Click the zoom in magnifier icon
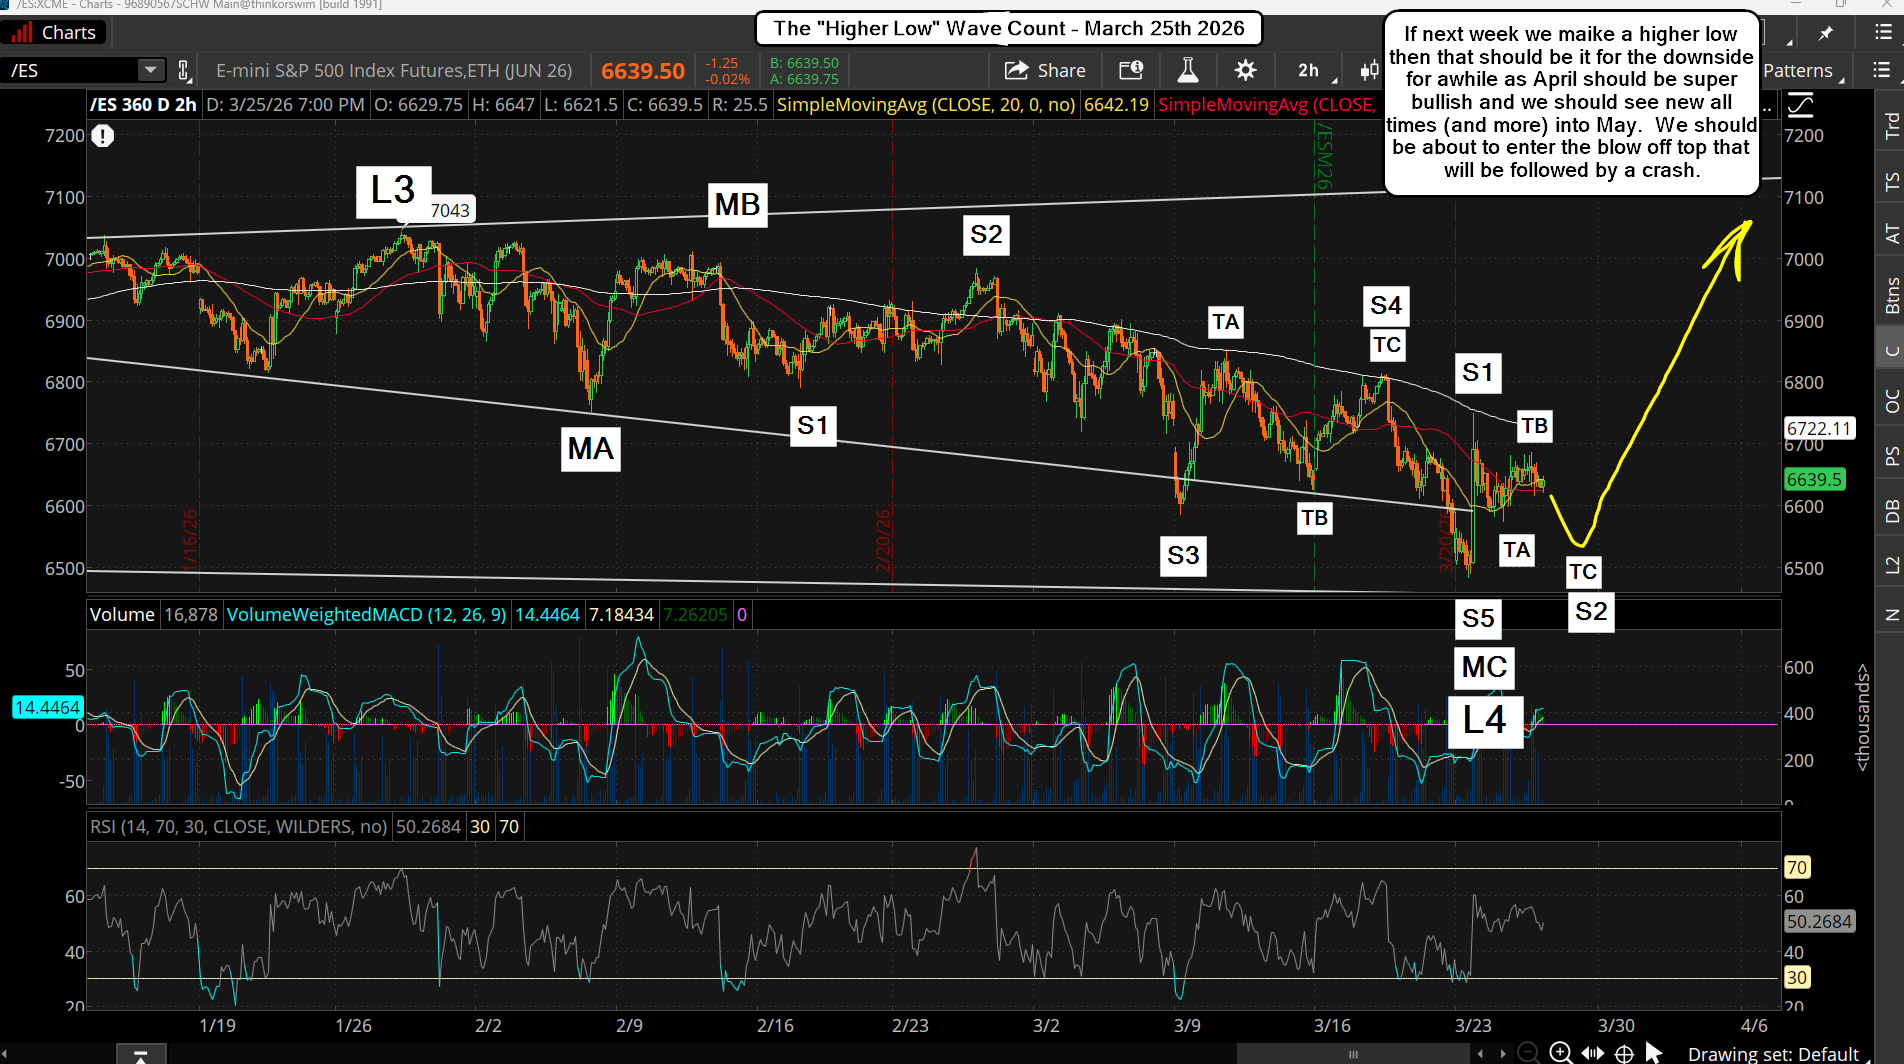This screenshot has width=1904, height=1064. [1560, 1052]
